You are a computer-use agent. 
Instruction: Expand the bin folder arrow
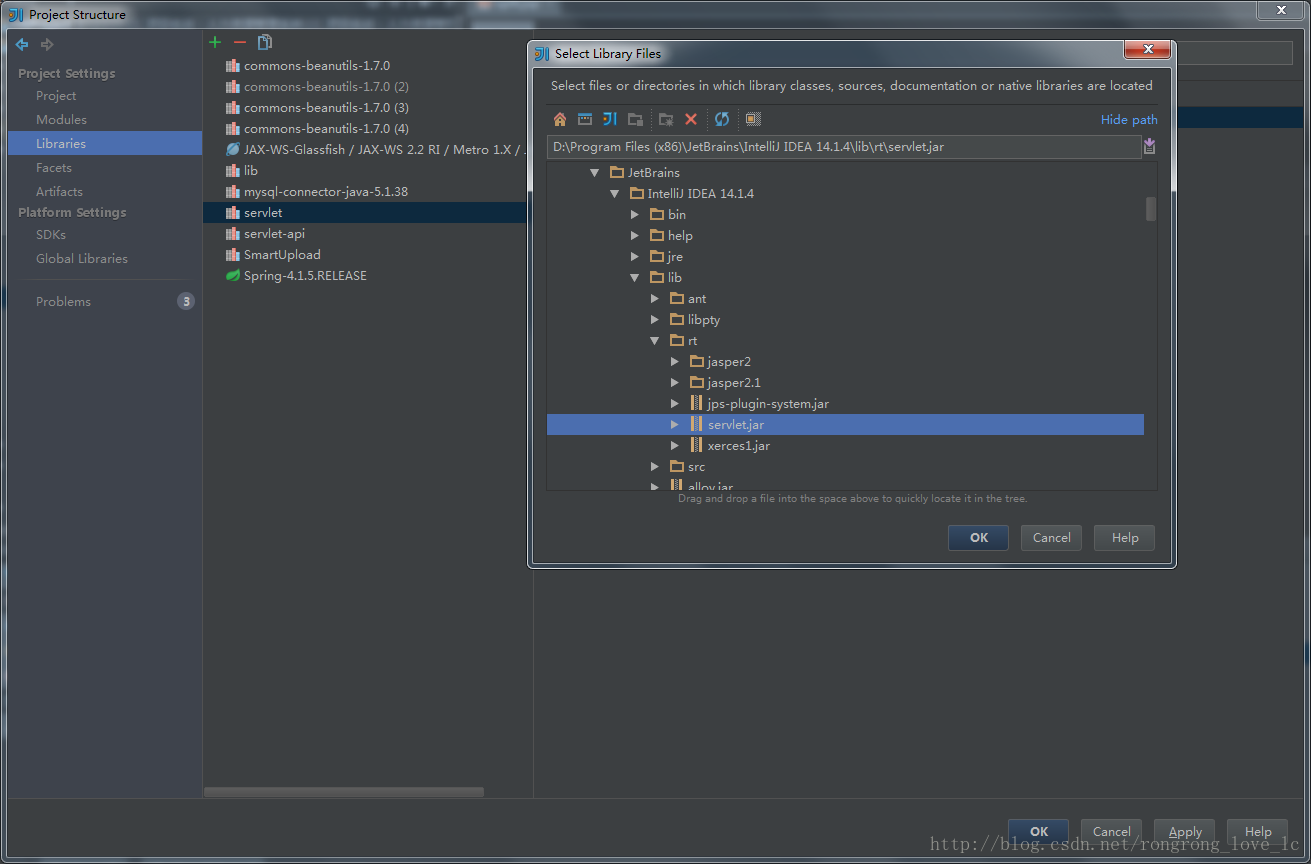[635, 215]
